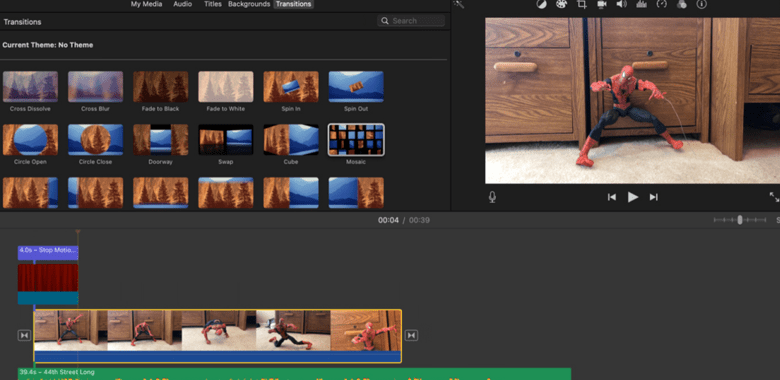Open the color correction palette tool

561,4
